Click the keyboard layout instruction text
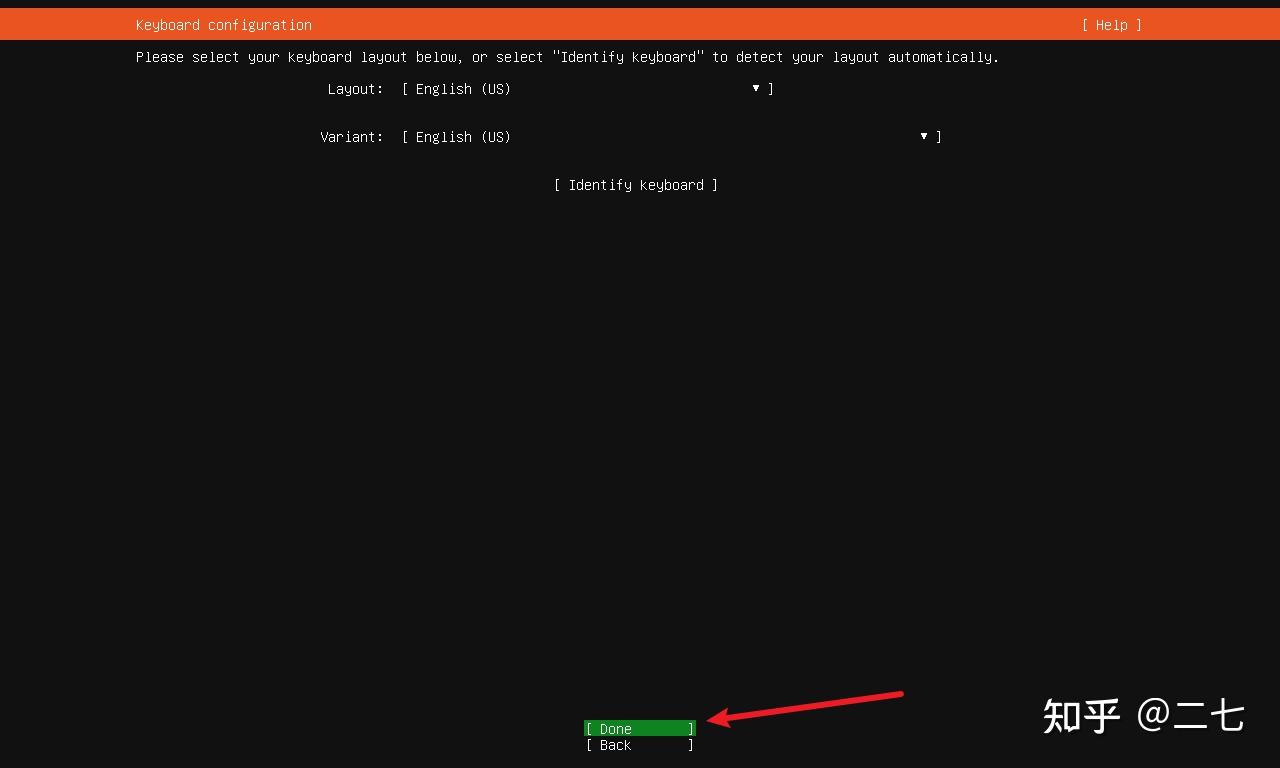The height and width of the screenshot is (768, 1280). (x=567, y=57)
